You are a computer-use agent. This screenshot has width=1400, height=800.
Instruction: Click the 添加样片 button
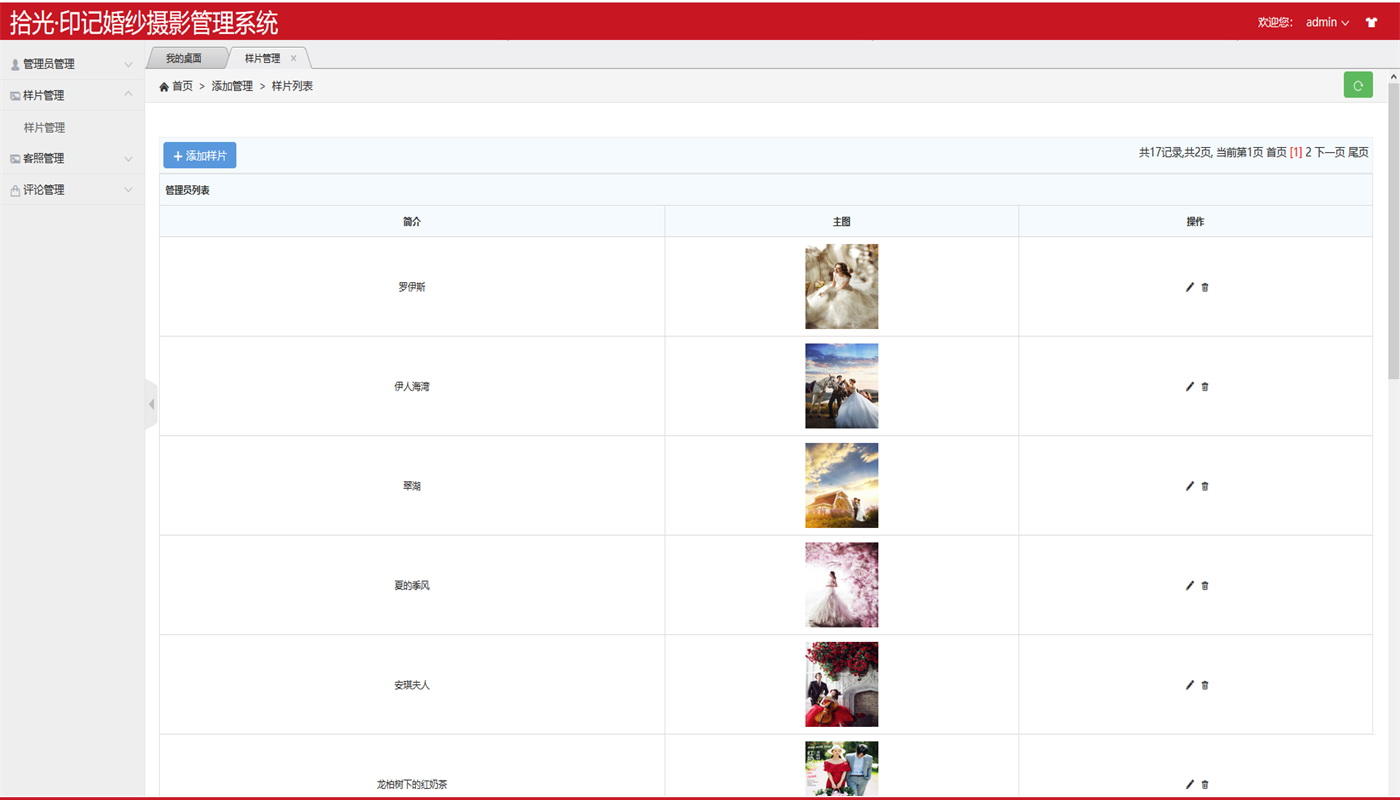pos(199,156)
